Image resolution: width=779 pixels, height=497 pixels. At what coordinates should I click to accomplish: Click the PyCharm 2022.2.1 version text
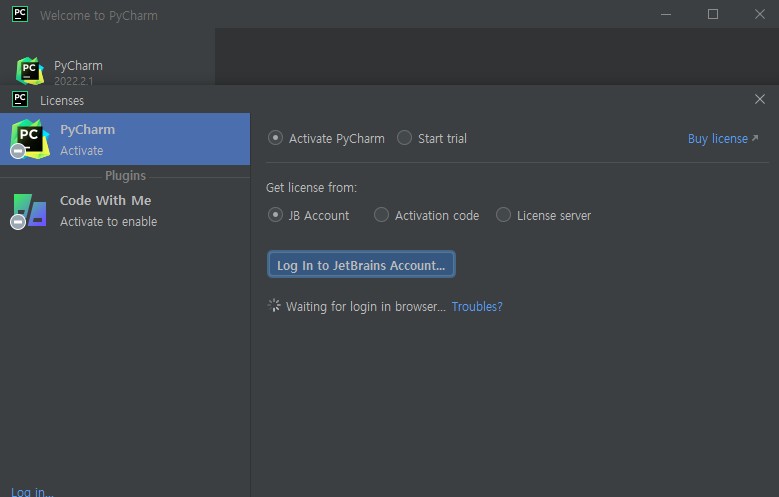click(x=74, y=81)
